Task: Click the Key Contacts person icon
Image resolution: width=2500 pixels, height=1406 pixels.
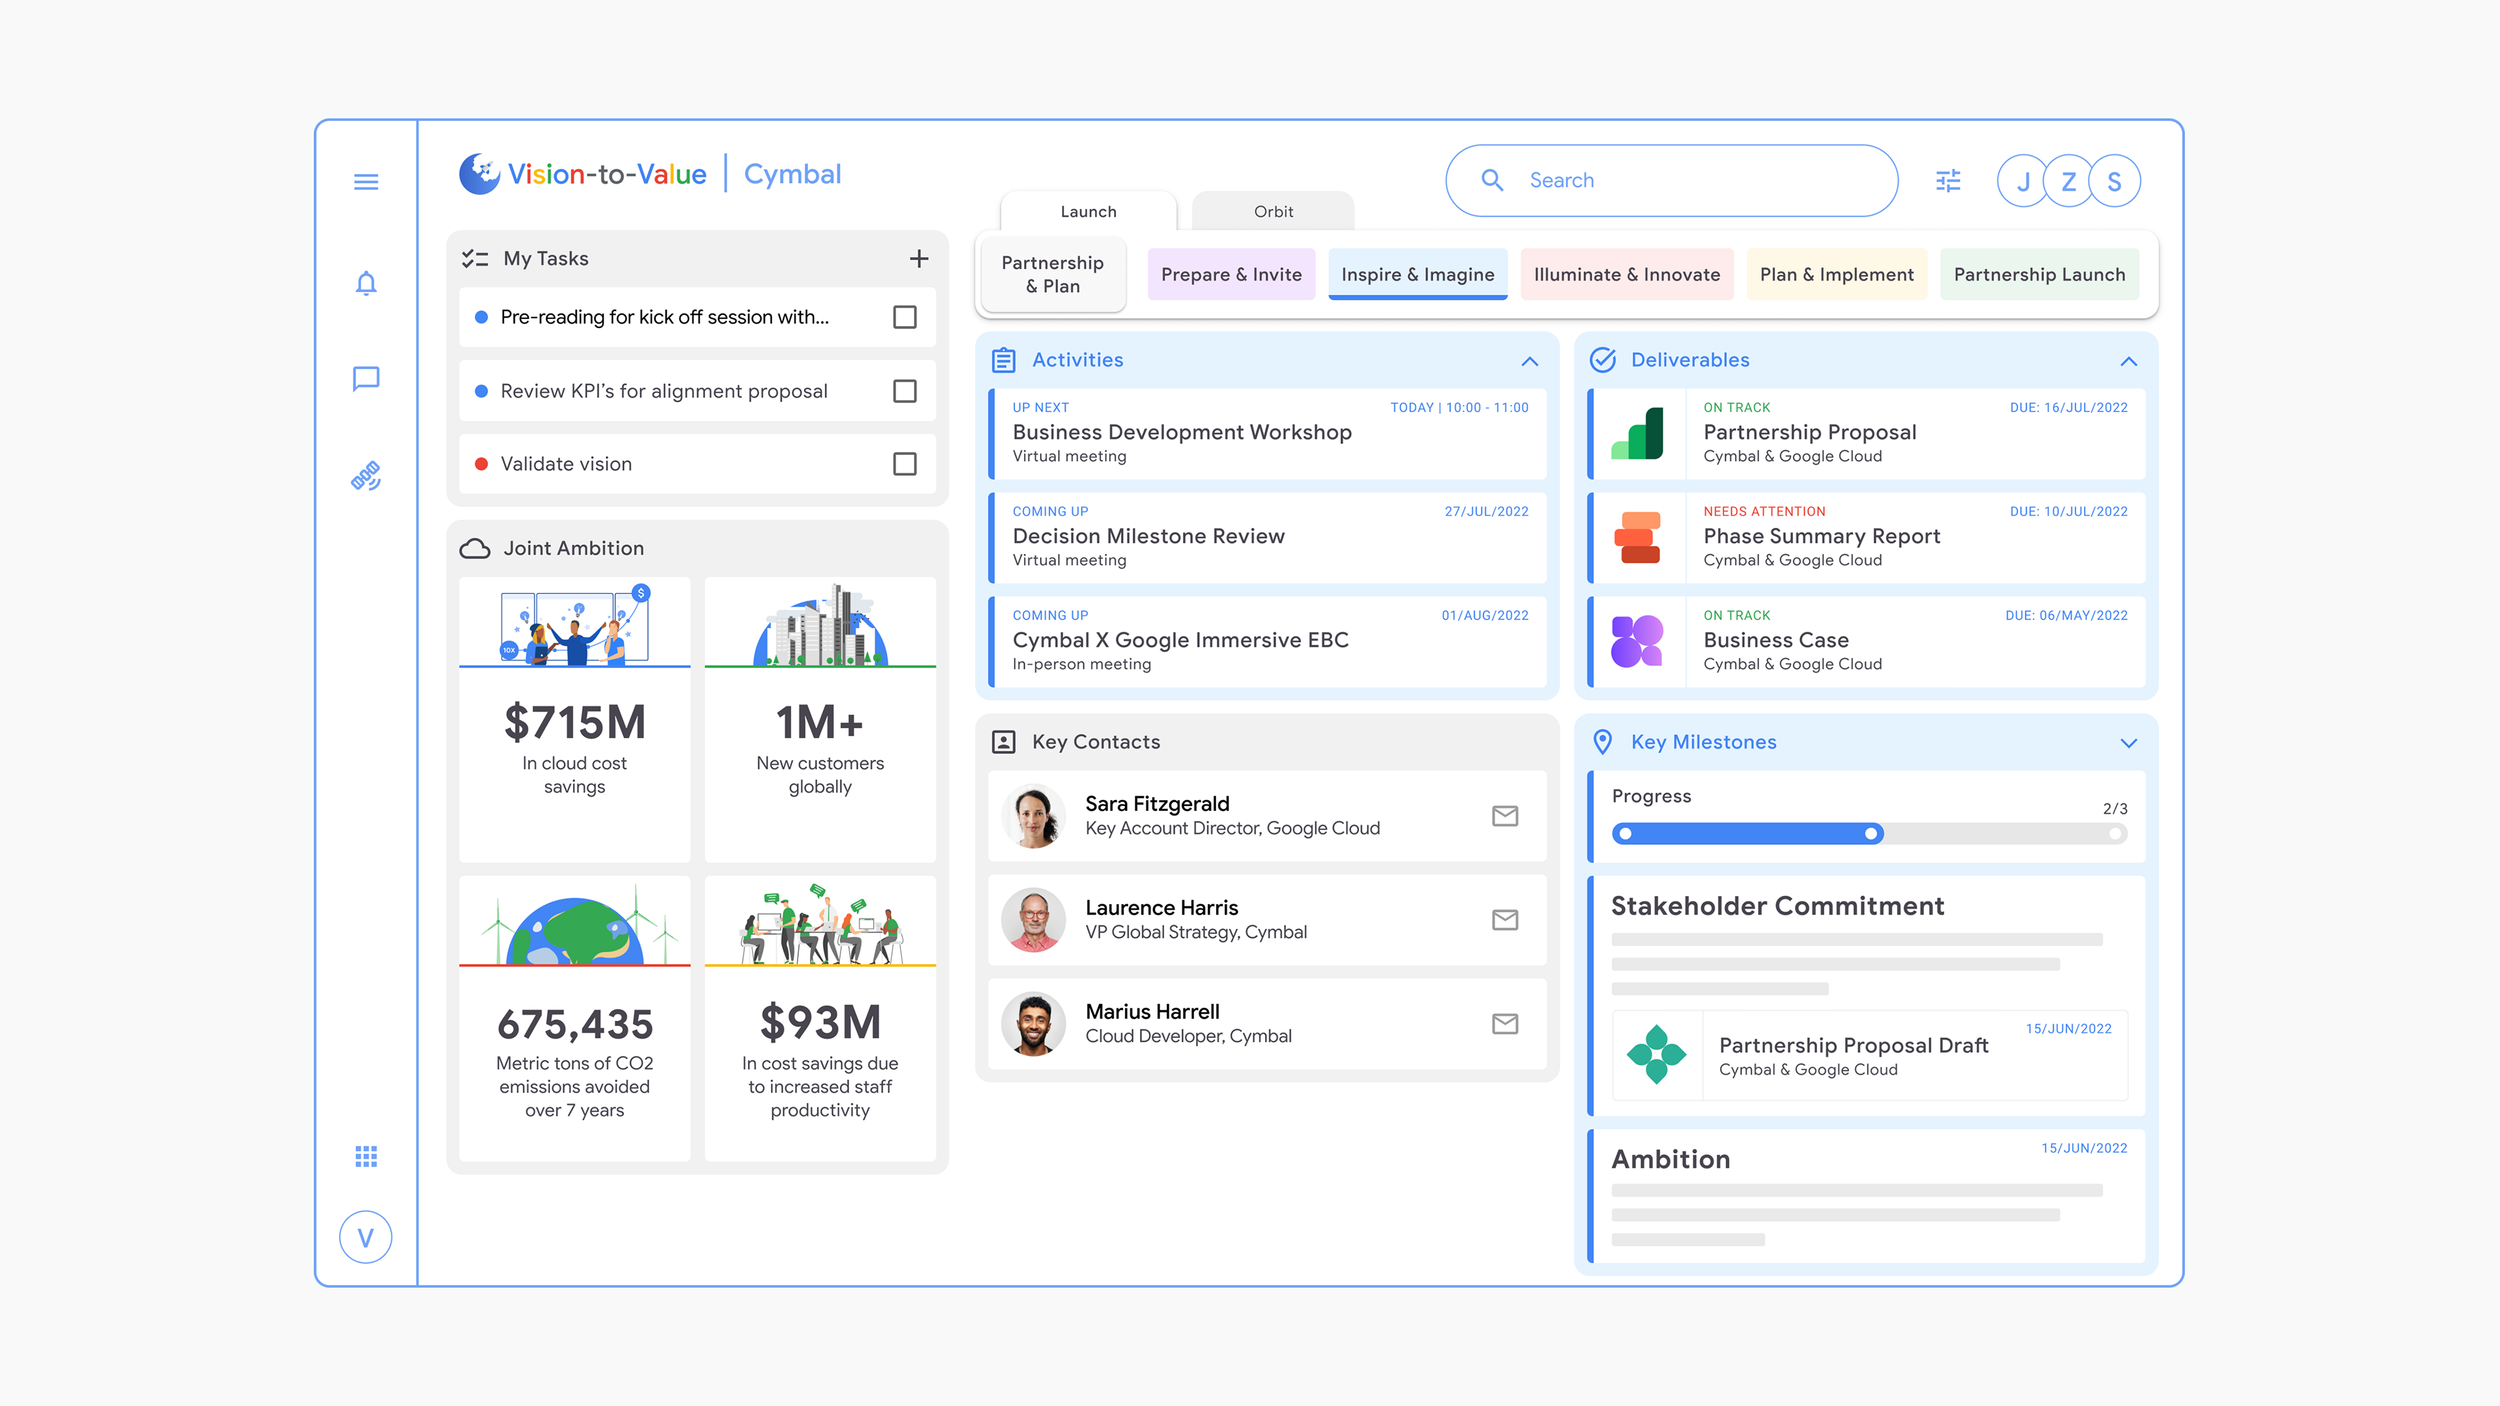Action: 1004,742
